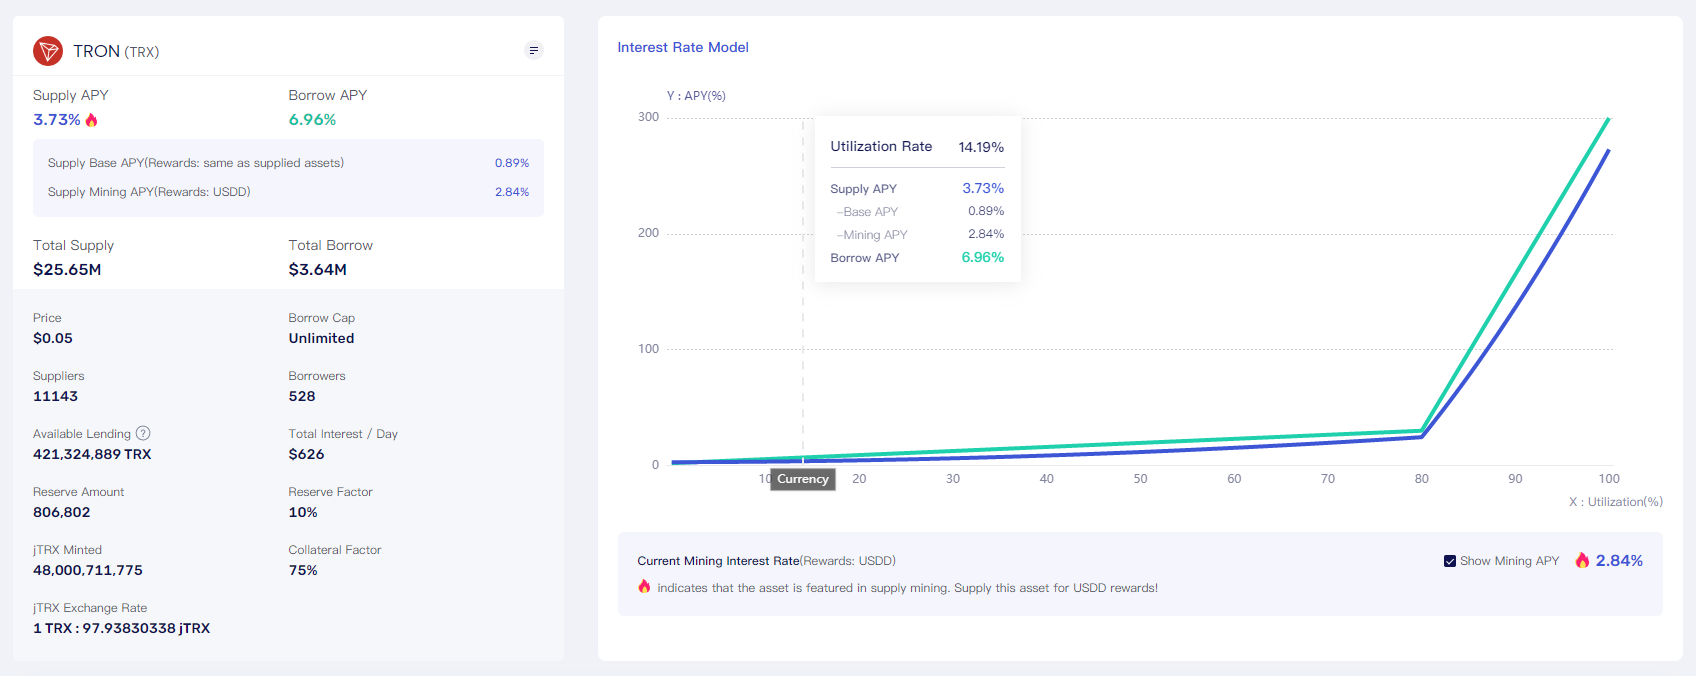1696x676 pixels.
Task: Click the Reserve Factor value 10%
Action: (303, 512)
